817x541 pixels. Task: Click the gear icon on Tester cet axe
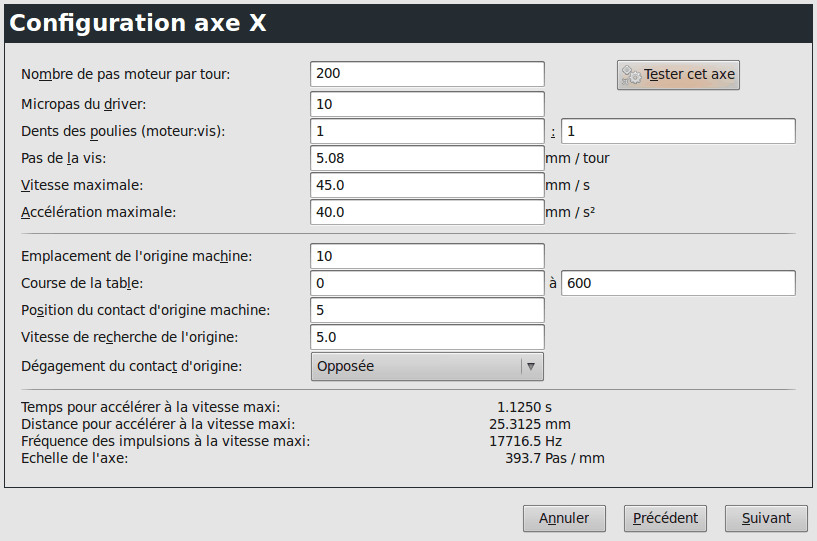click(631, 75)
